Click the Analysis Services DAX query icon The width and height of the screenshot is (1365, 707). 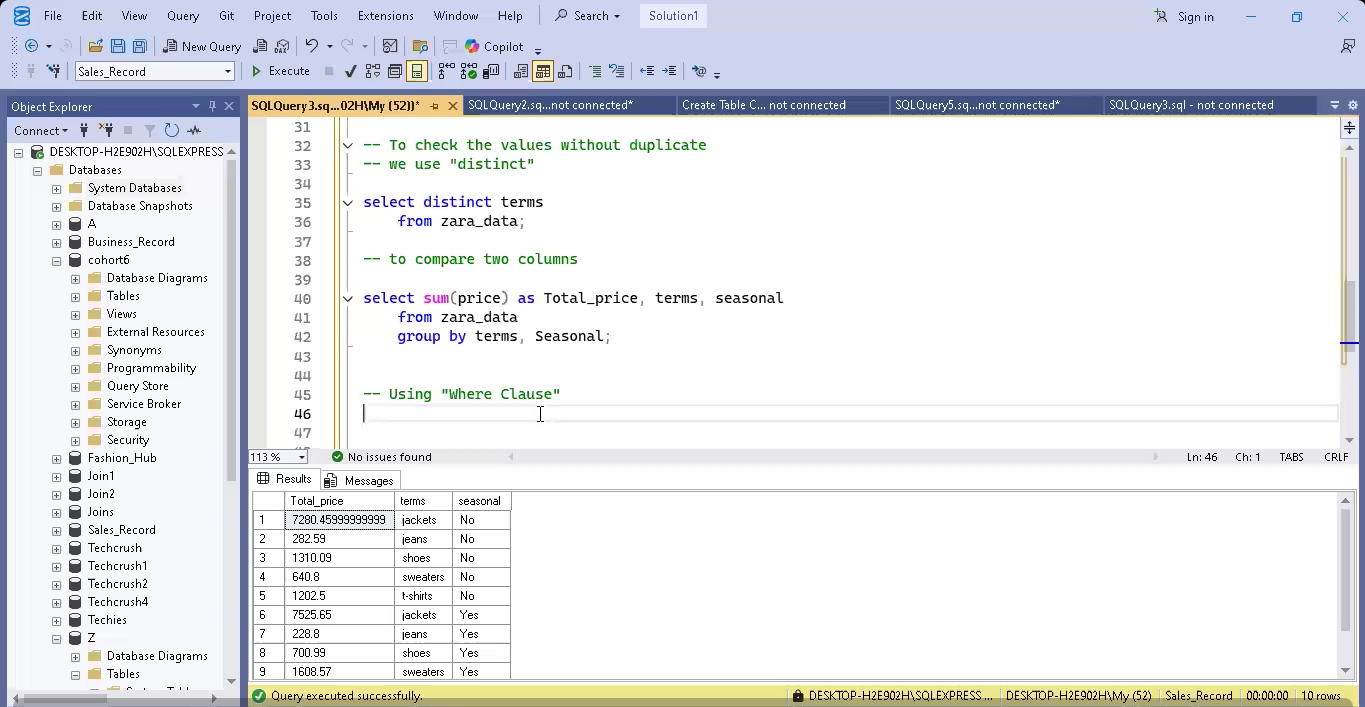pyautogui.click(x=282, y=46)
